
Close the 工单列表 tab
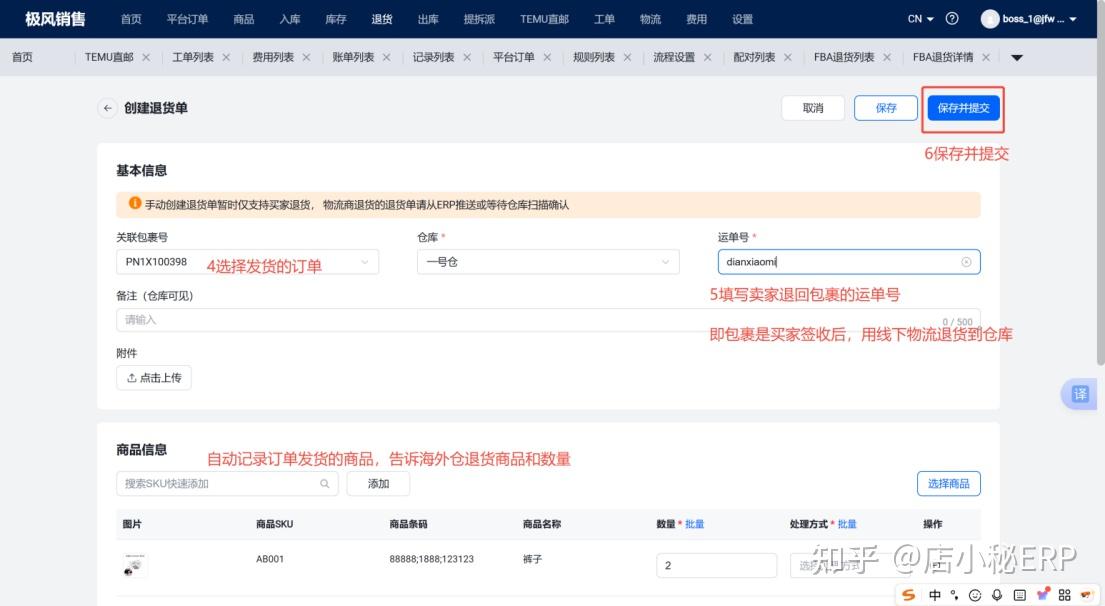point(226,57)
